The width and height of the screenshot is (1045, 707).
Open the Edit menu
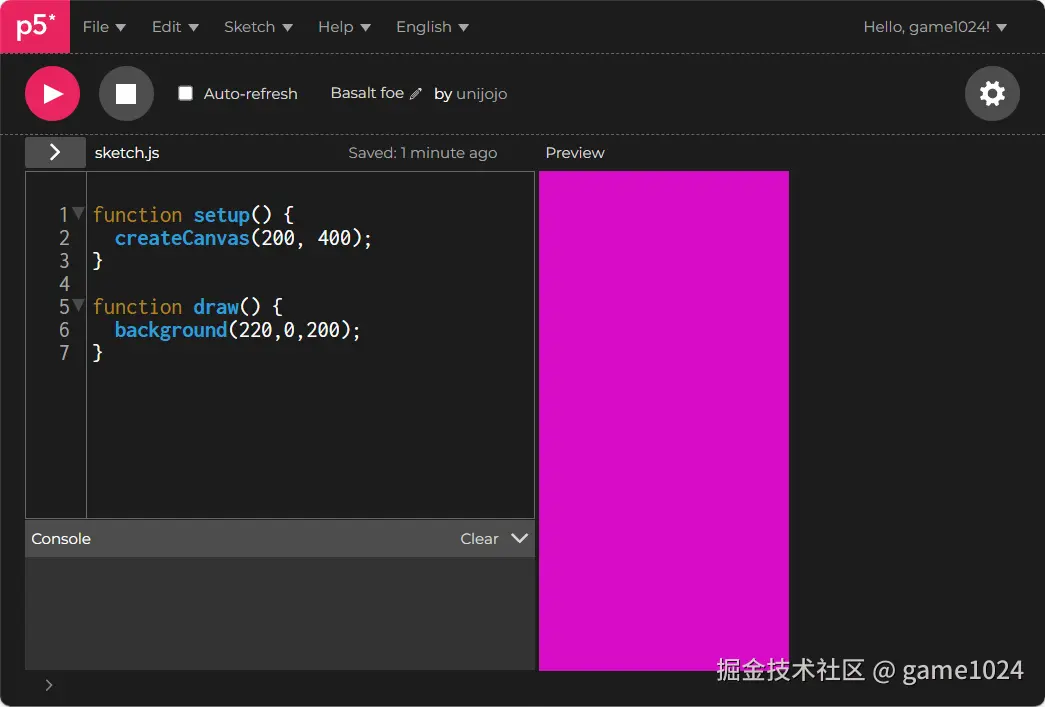(x=175, y=27)
